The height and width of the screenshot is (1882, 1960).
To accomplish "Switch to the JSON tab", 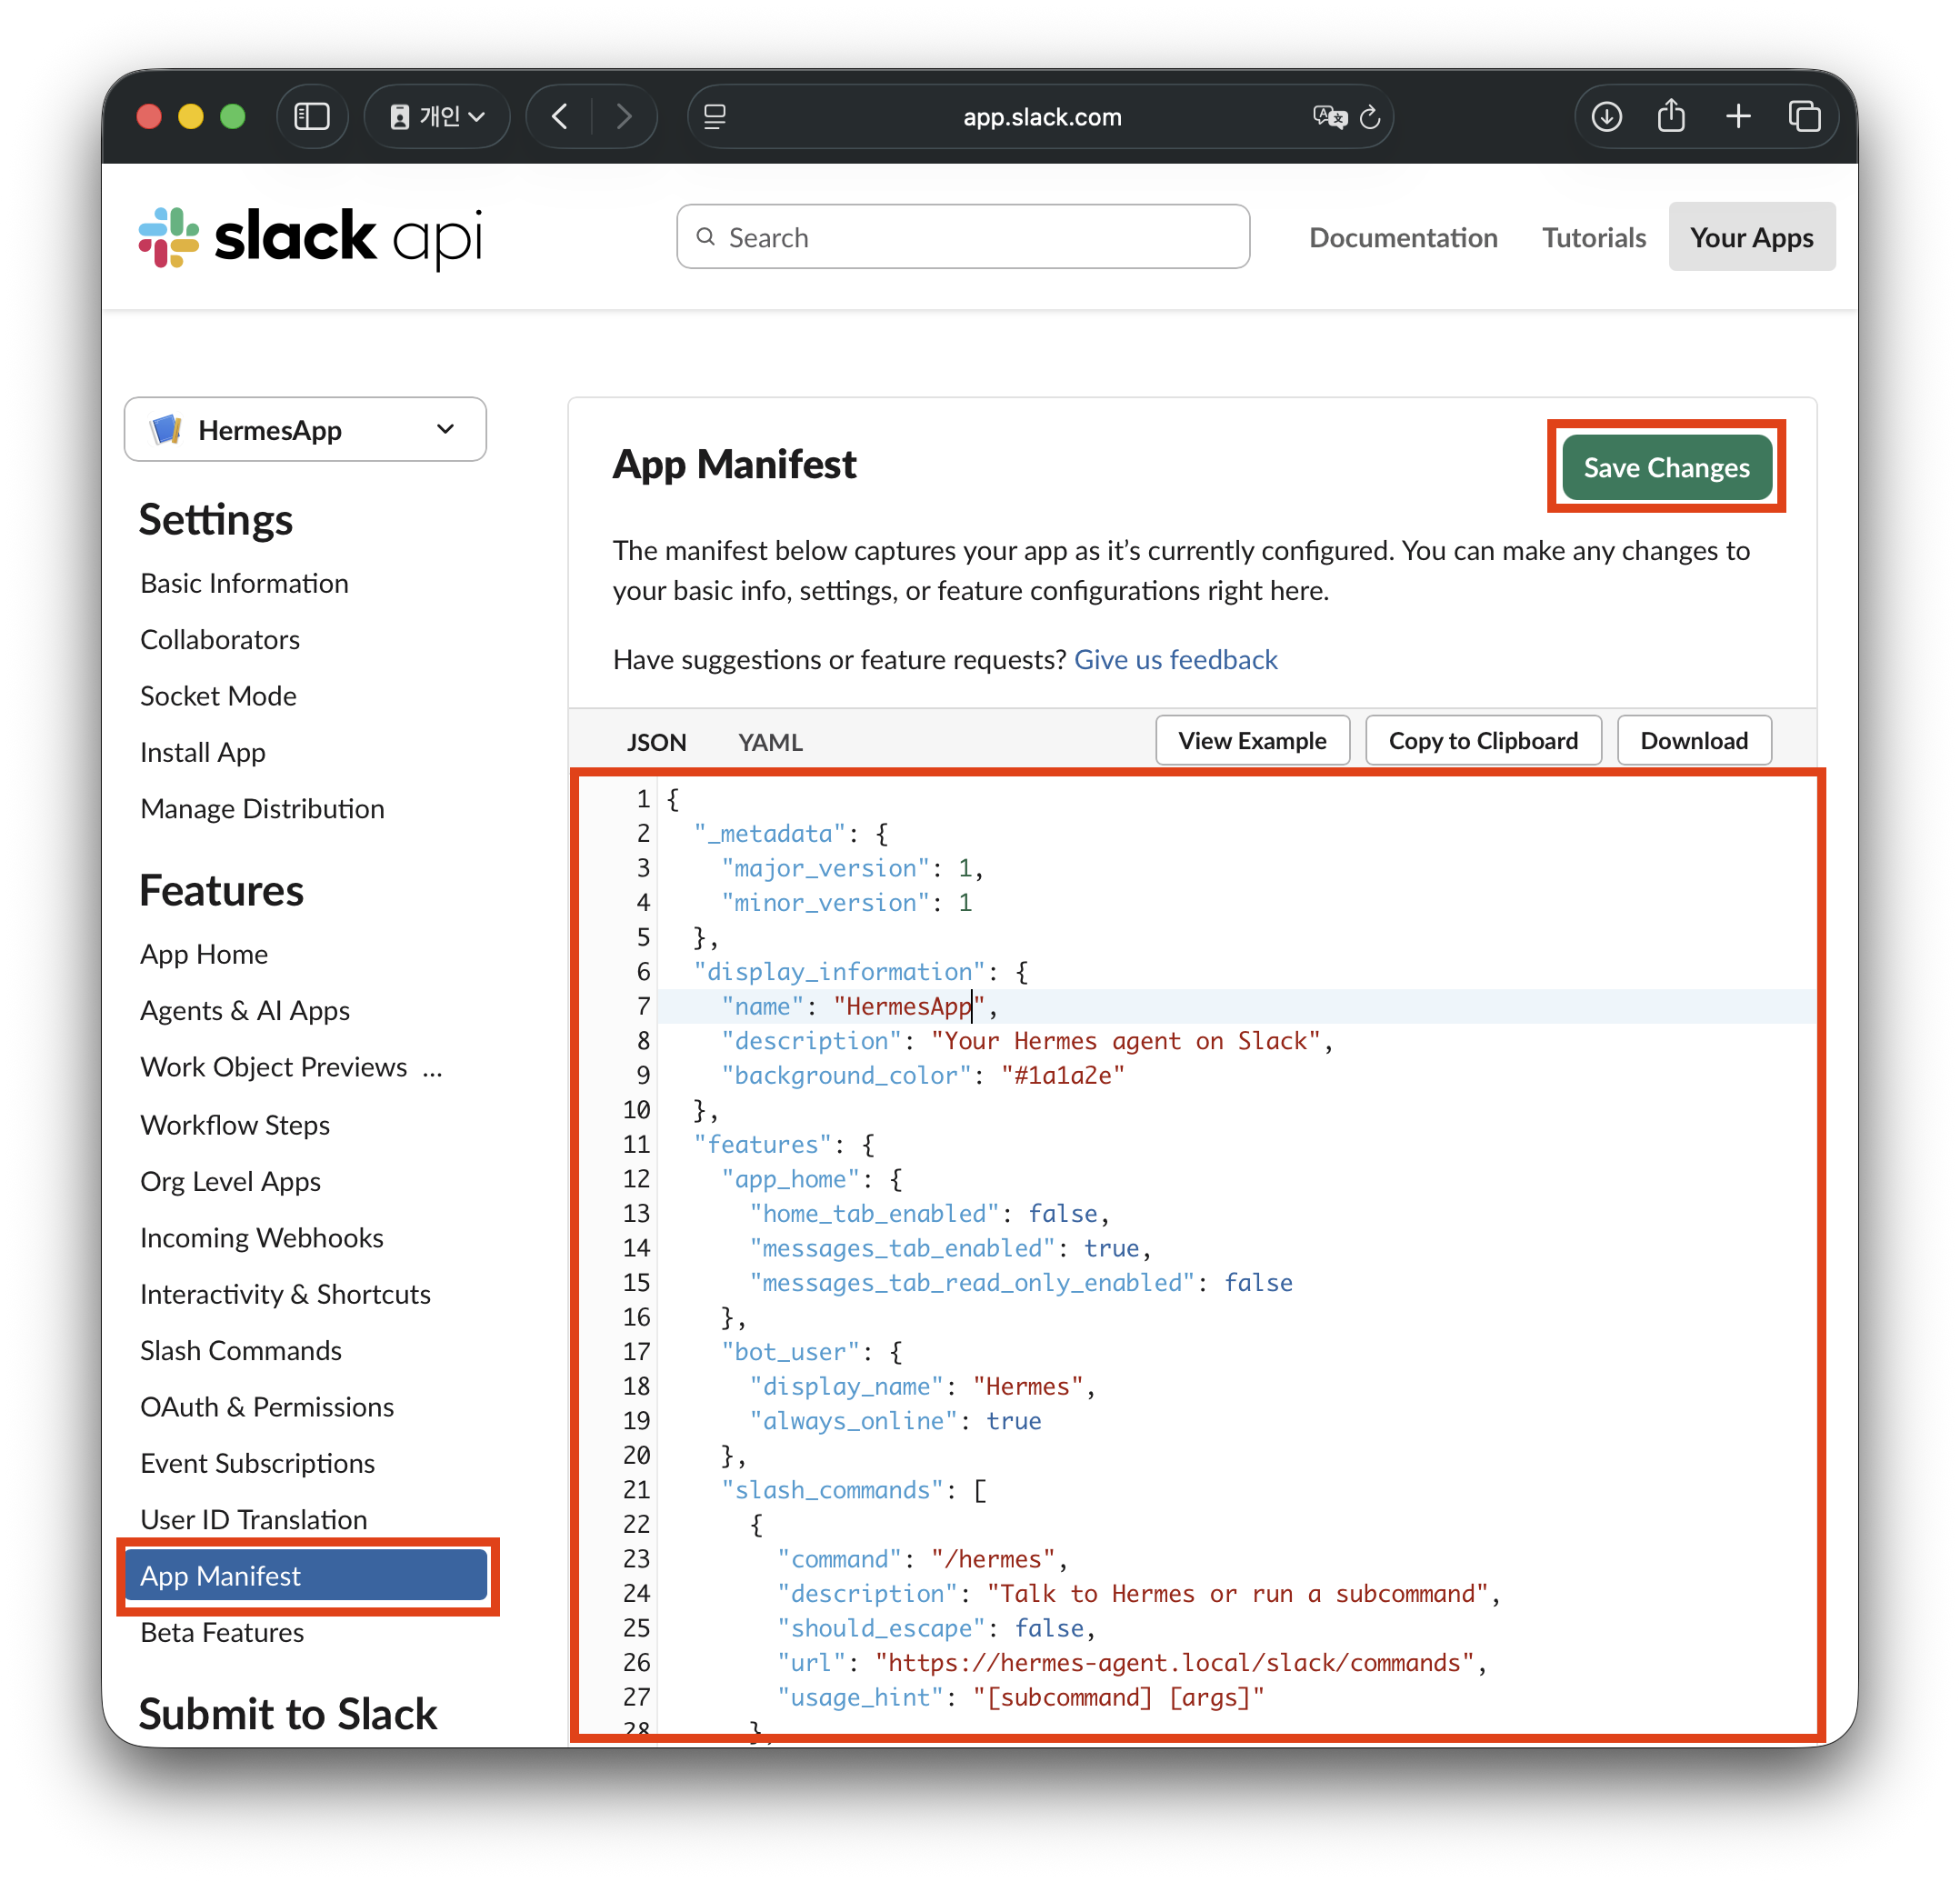I will coord(656,743).
